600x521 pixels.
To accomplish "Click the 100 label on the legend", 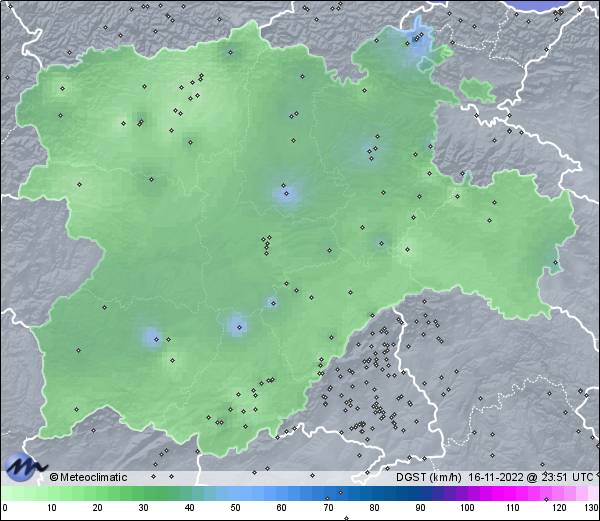I will (467, 508).
